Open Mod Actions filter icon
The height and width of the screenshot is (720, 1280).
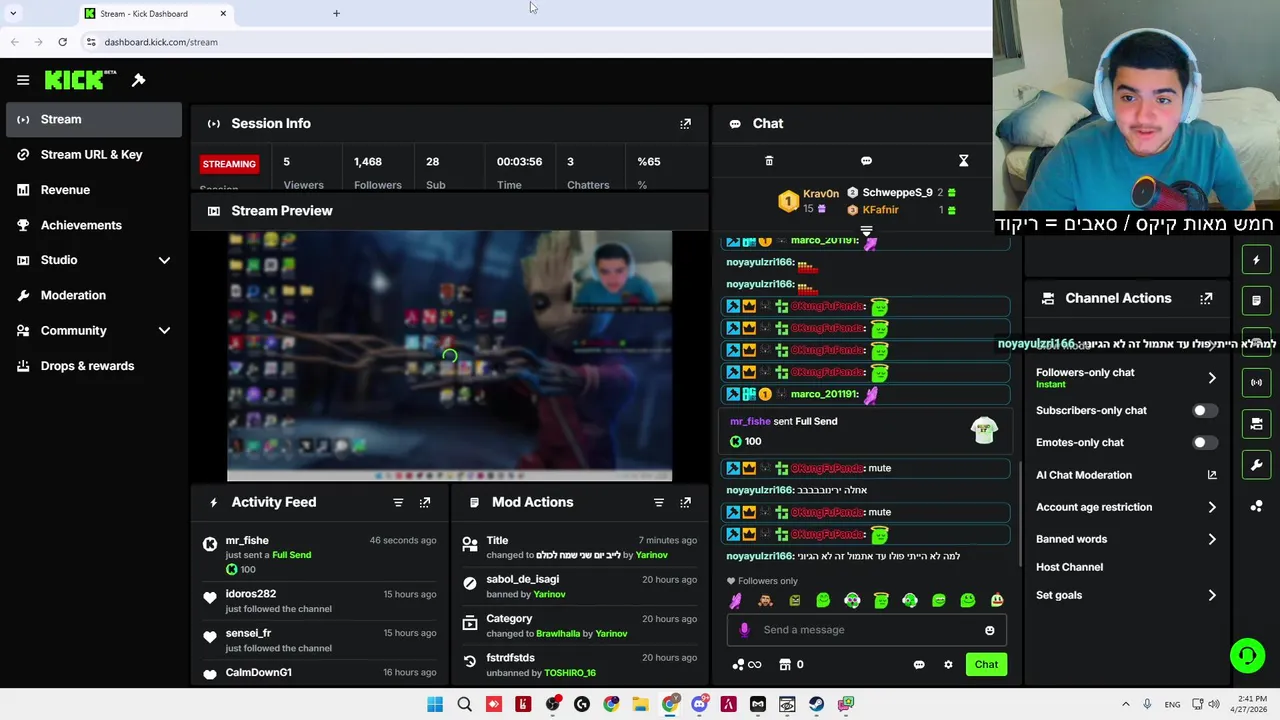coord(658,502)
